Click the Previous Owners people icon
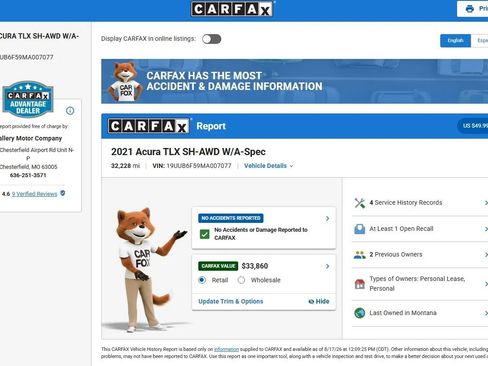This screenshot has width=488, height=366. (x=360, y=255)
